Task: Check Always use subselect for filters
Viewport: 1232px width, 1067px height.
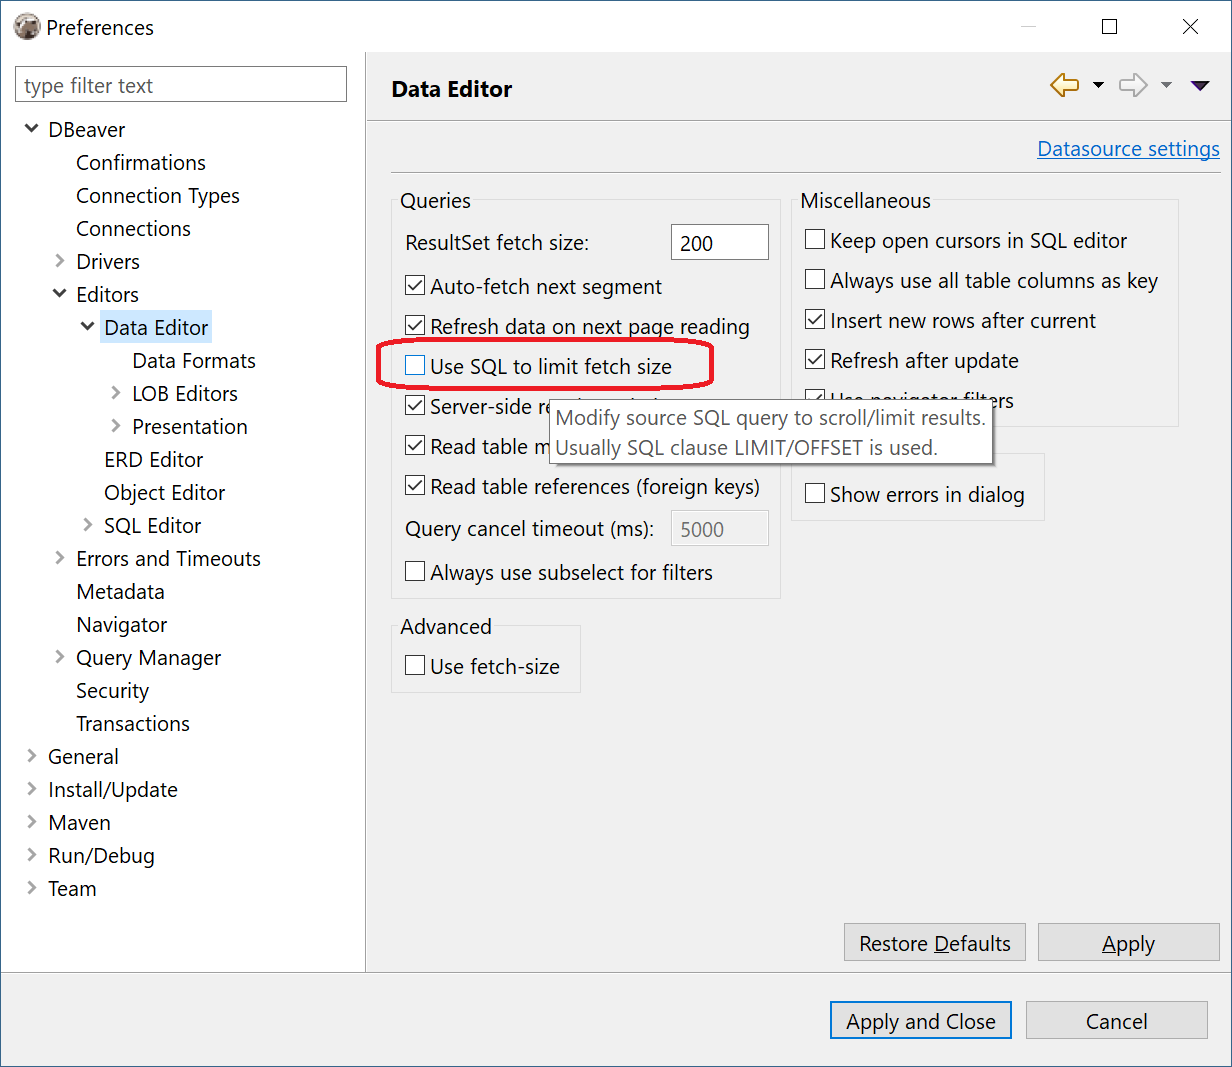Action: 415,571
